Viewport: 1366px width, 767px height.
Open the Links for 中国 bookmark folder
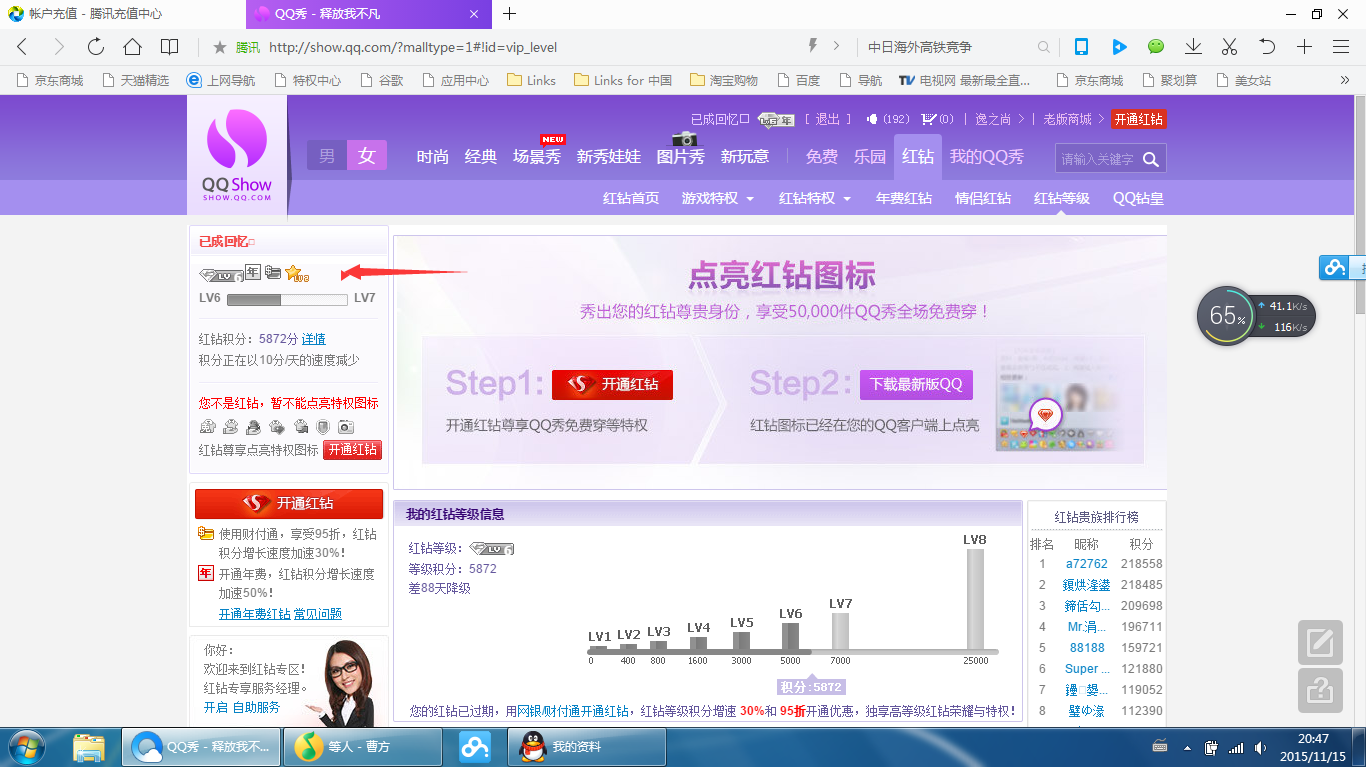click(x=623, y=80)
